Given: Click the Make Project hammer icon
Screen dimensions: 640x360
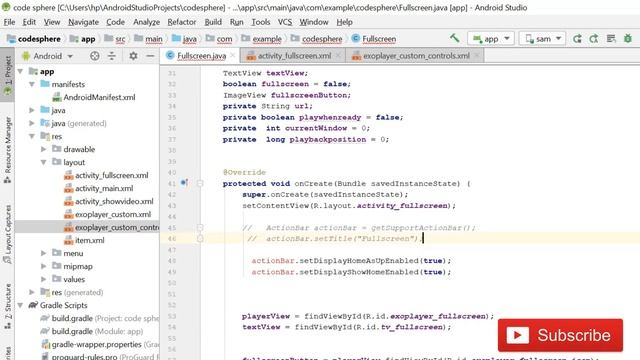Looking at the screenshot, I should 454,38.
